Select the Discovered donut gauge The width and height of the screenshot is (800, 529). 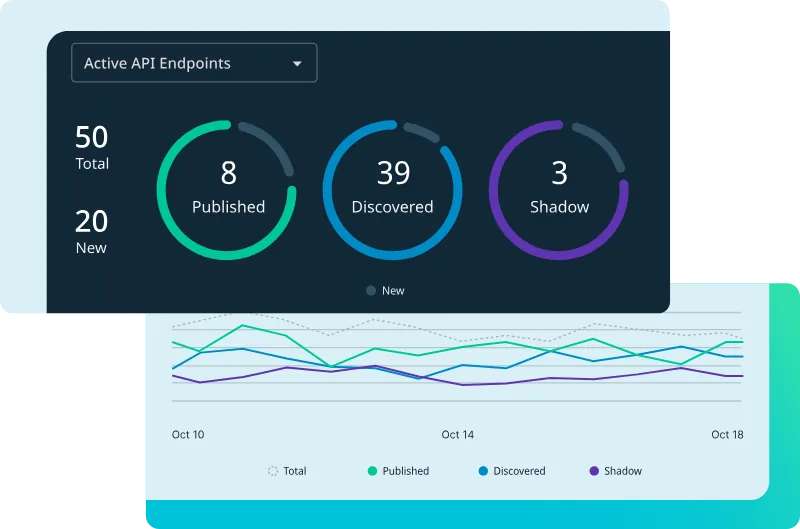(x=392, y=190)
